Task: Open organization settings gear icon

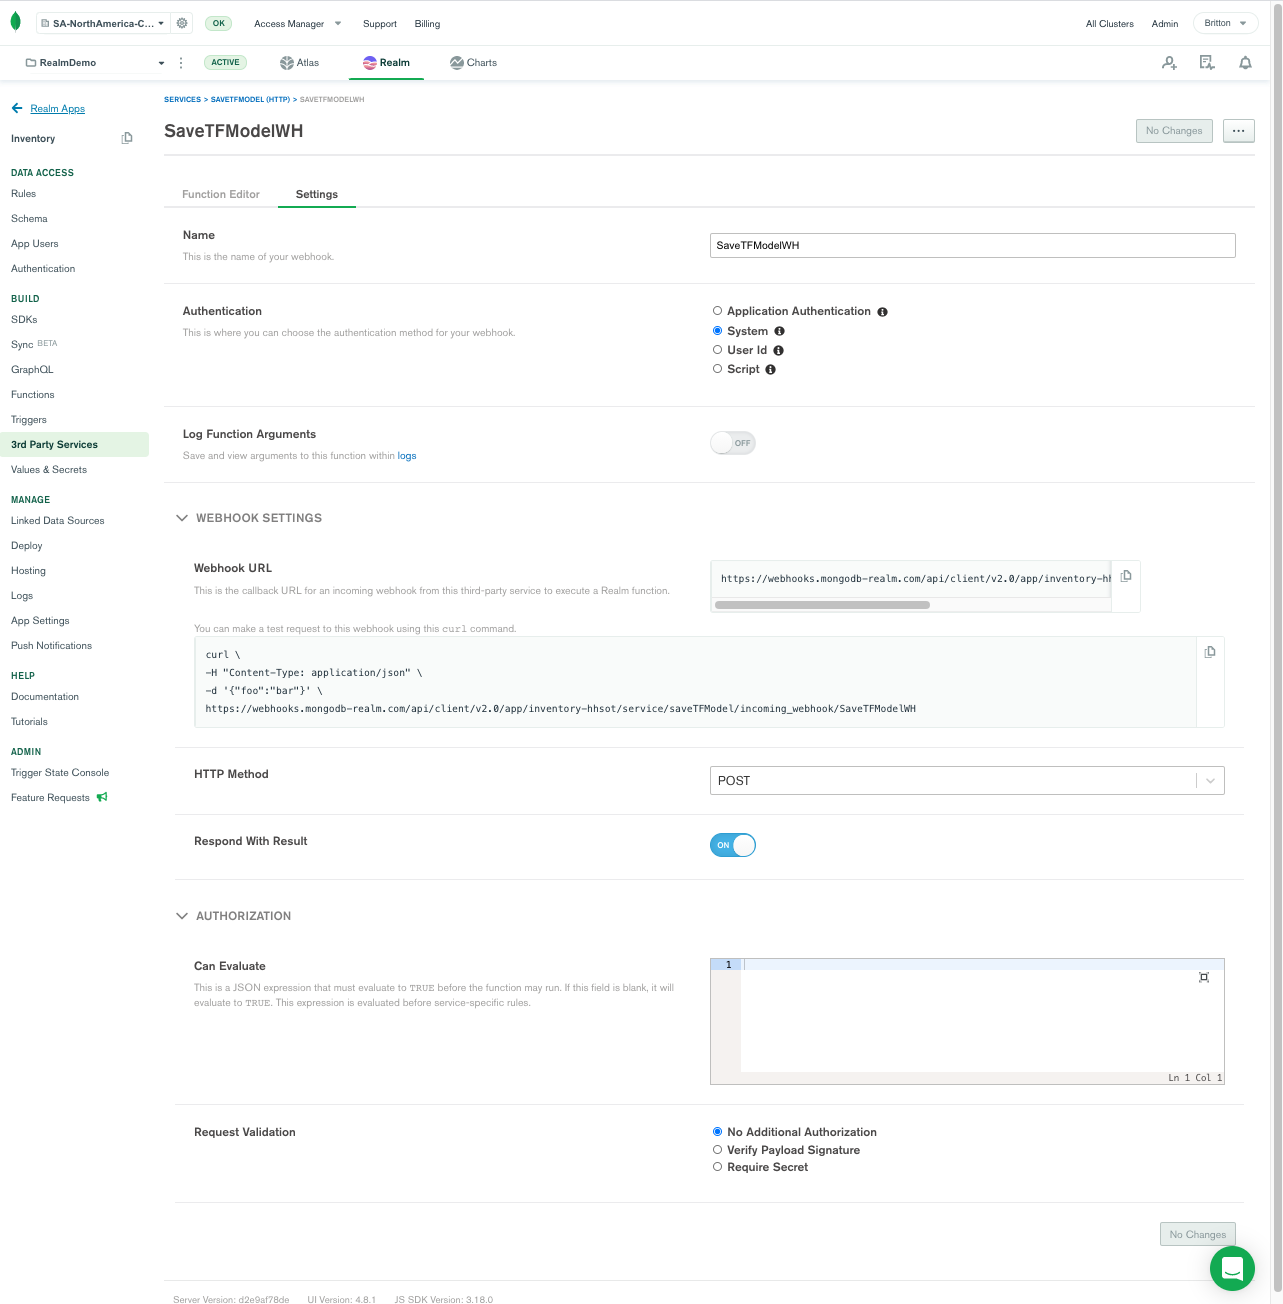Action: pos(182,23)
